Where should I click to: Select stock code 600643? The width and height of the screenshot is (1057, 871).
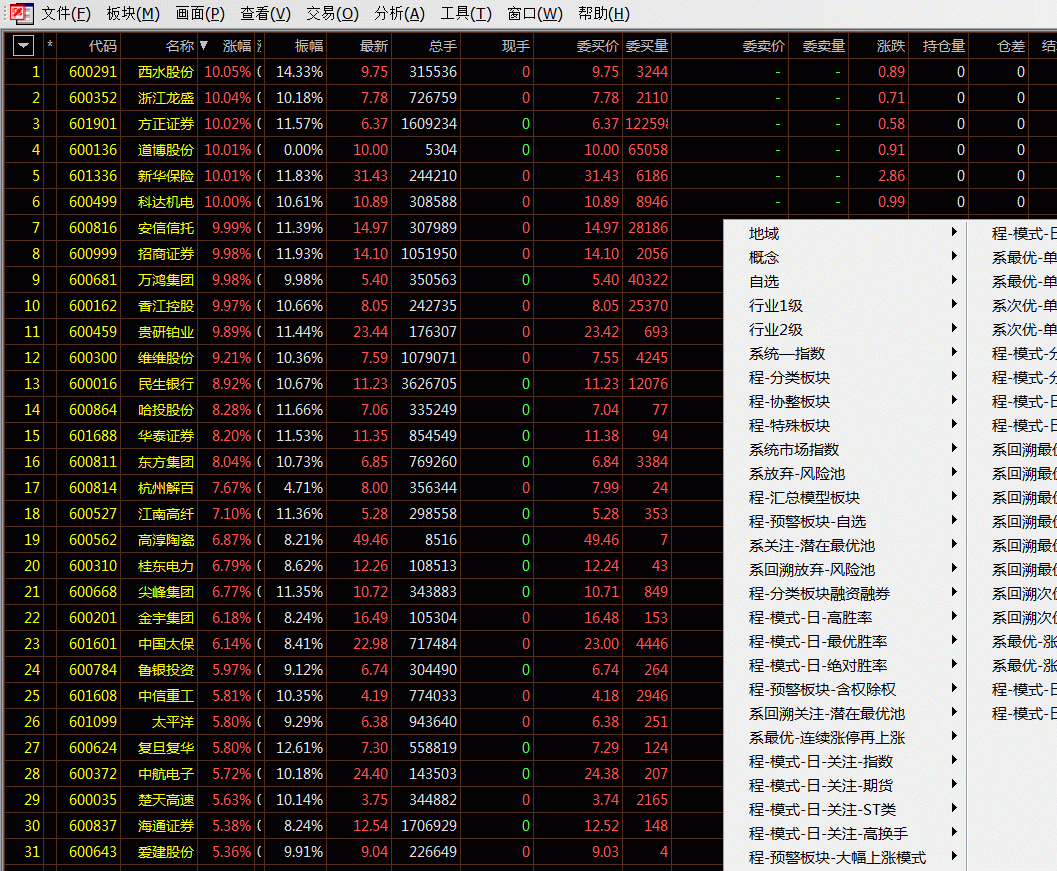pos(93,852)
